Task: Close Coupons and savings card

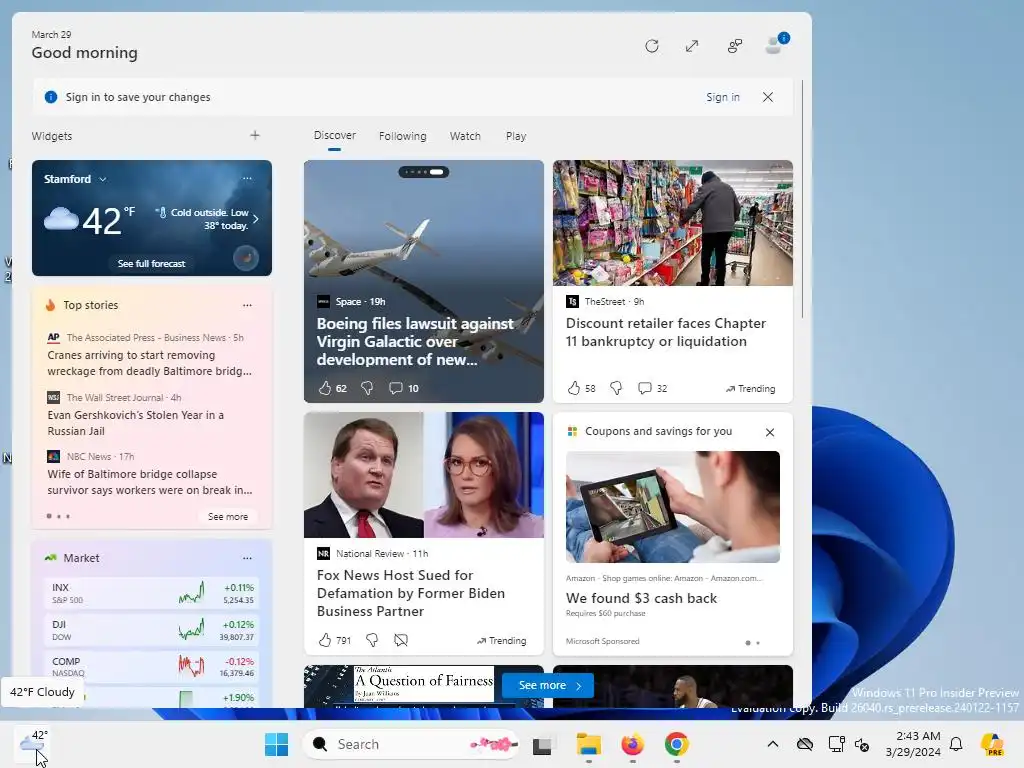Action: 770,432
